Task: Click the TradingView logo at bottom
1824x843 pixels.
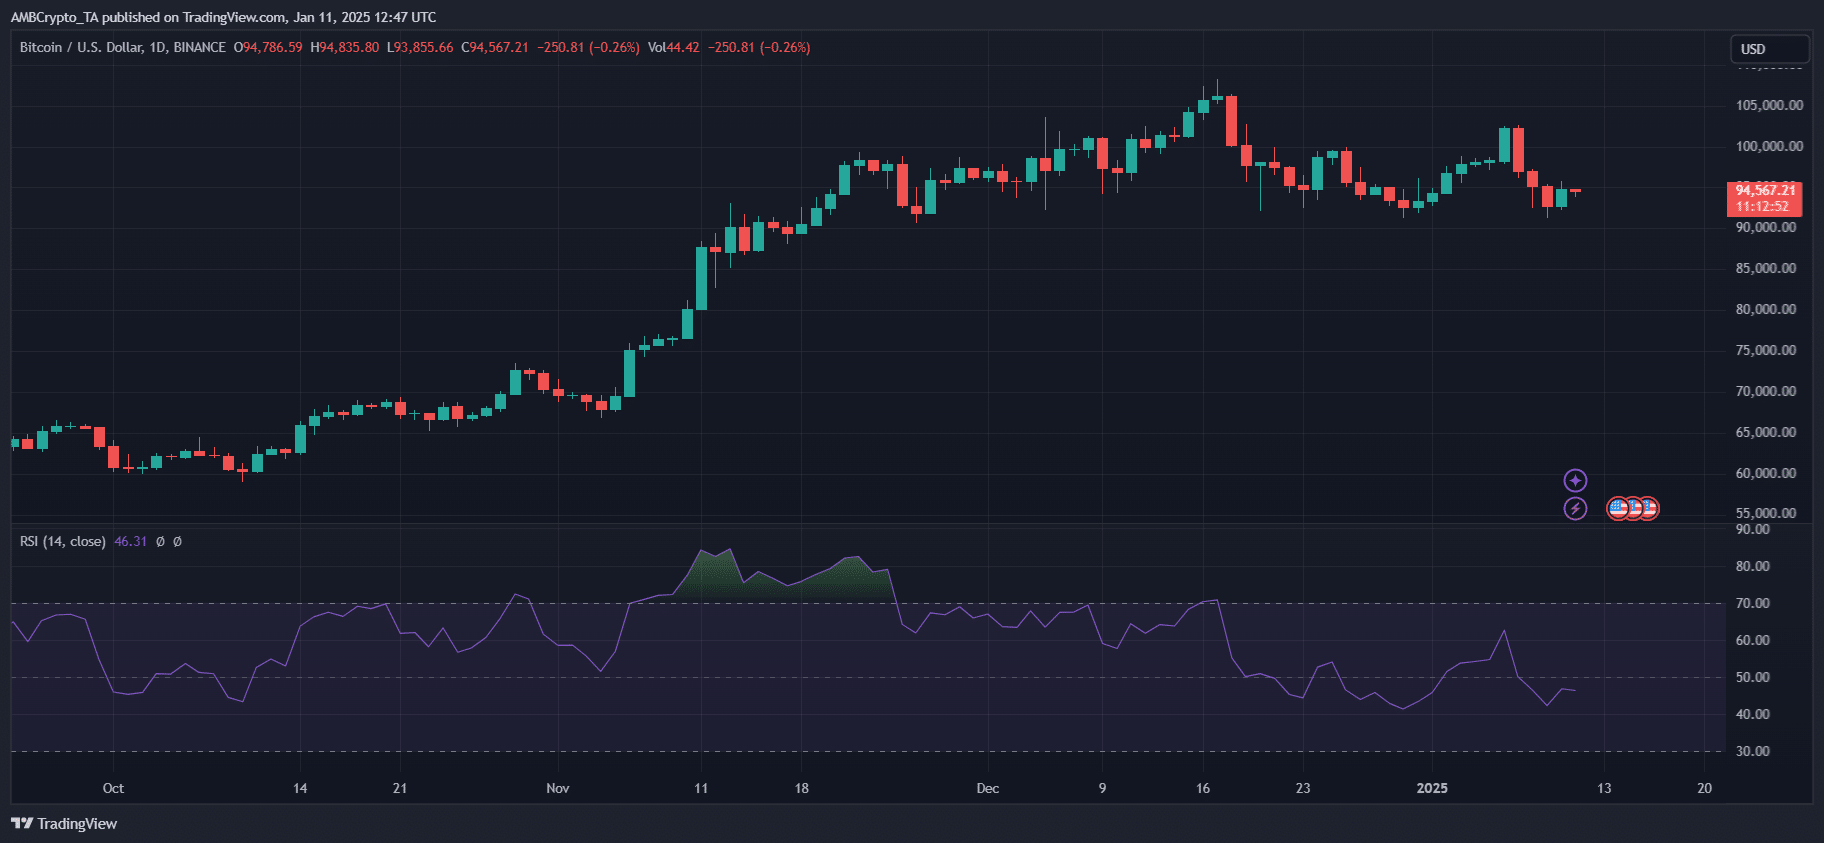Action: click(x=64, y=824)
